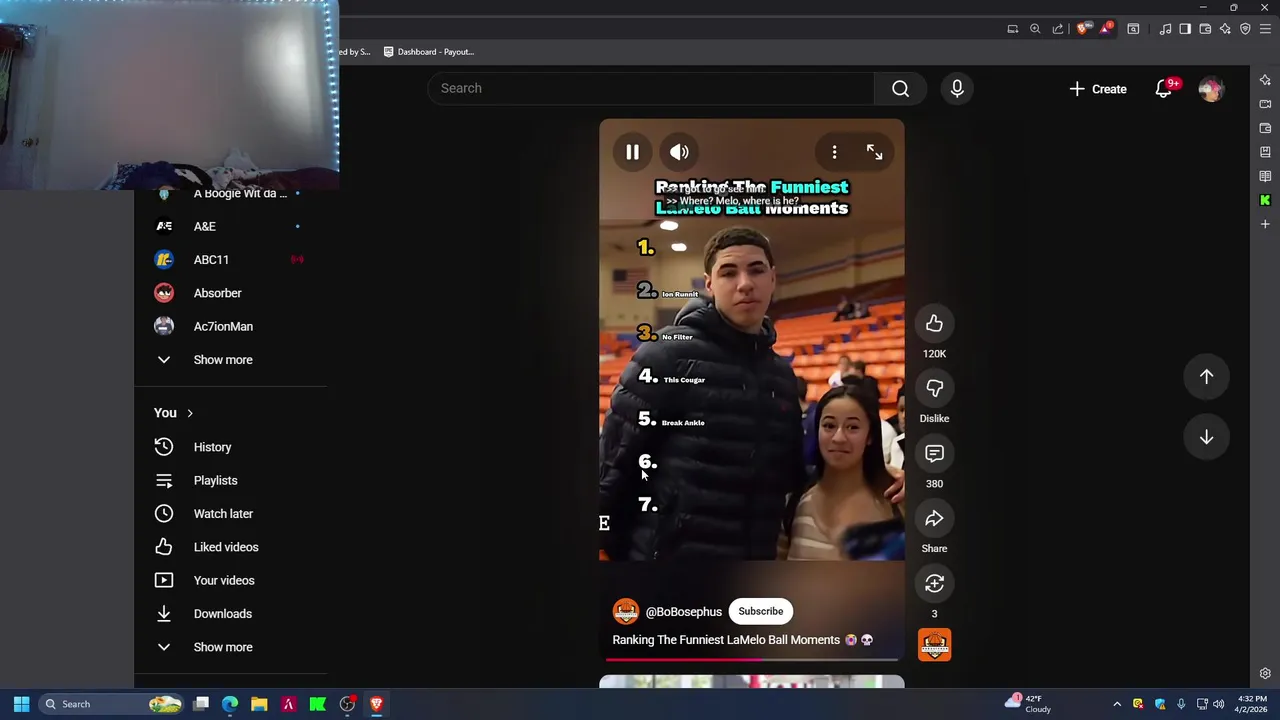This screenshot has width=1280, height=720.
Task: Mute the Shorts video volume
Action: tap(679, 152)
